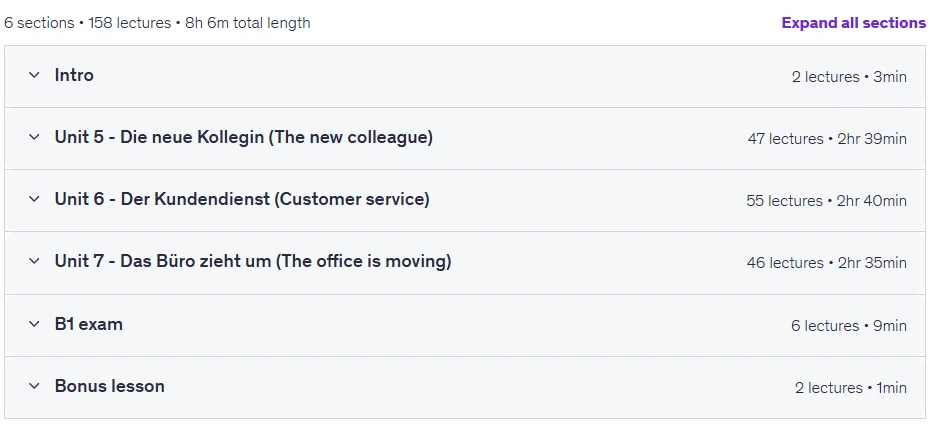
Task: Click 55 lectures • 2hr 40min label
Action: (x=826, y=201)
